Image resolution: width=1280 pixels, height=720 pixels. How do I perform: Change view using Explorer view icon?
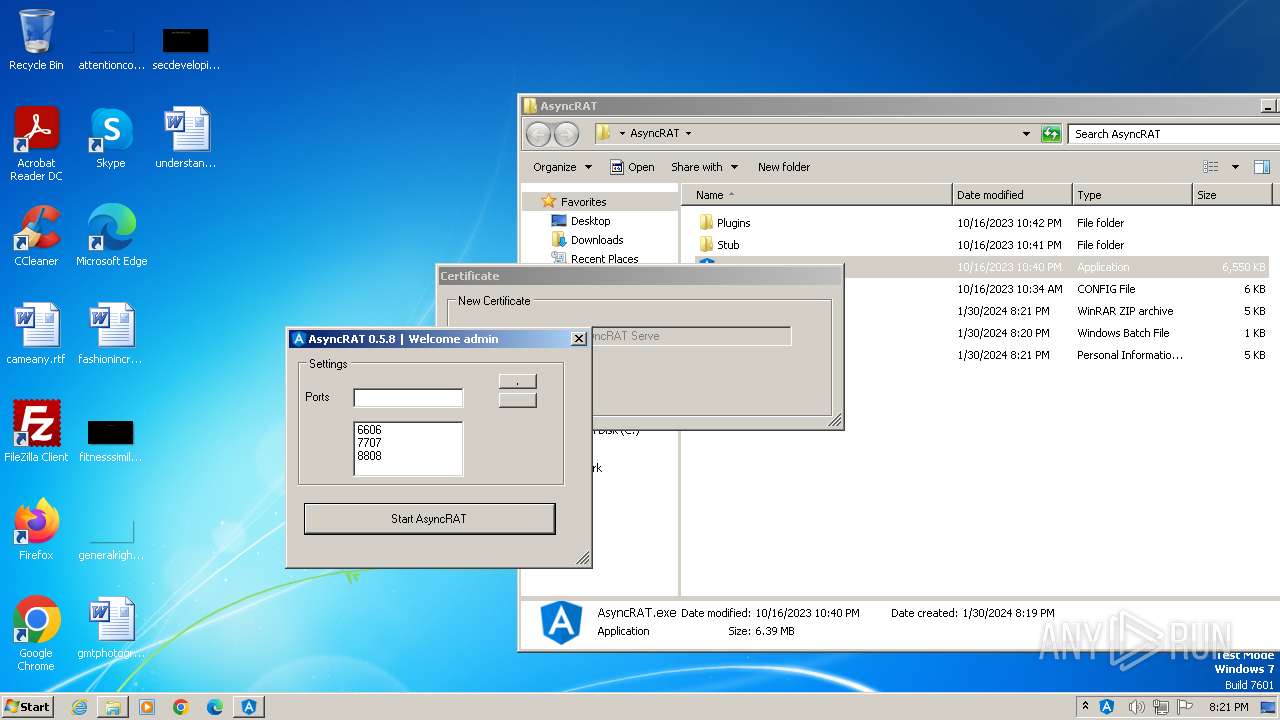pyautogui.click(x=1211, y=167)
